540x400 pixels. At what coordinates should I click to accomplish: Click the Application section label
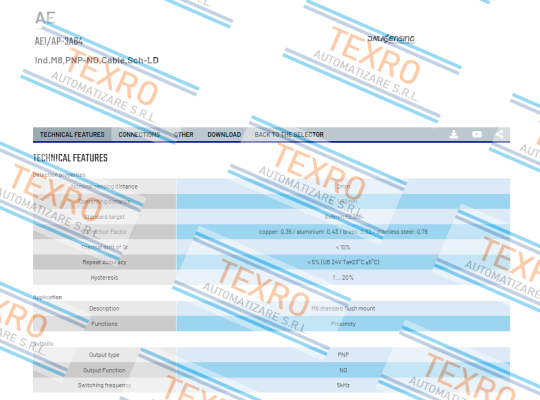pyautogui.click(x=48, y=297)
